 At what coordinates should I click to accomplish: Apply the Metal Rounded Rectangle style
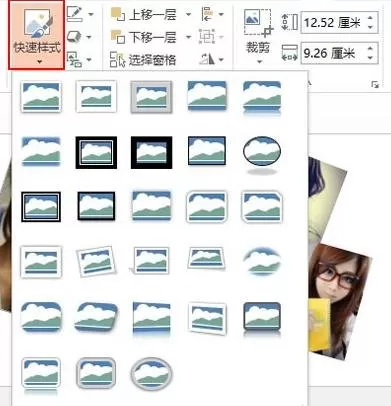tap(96, 373)
